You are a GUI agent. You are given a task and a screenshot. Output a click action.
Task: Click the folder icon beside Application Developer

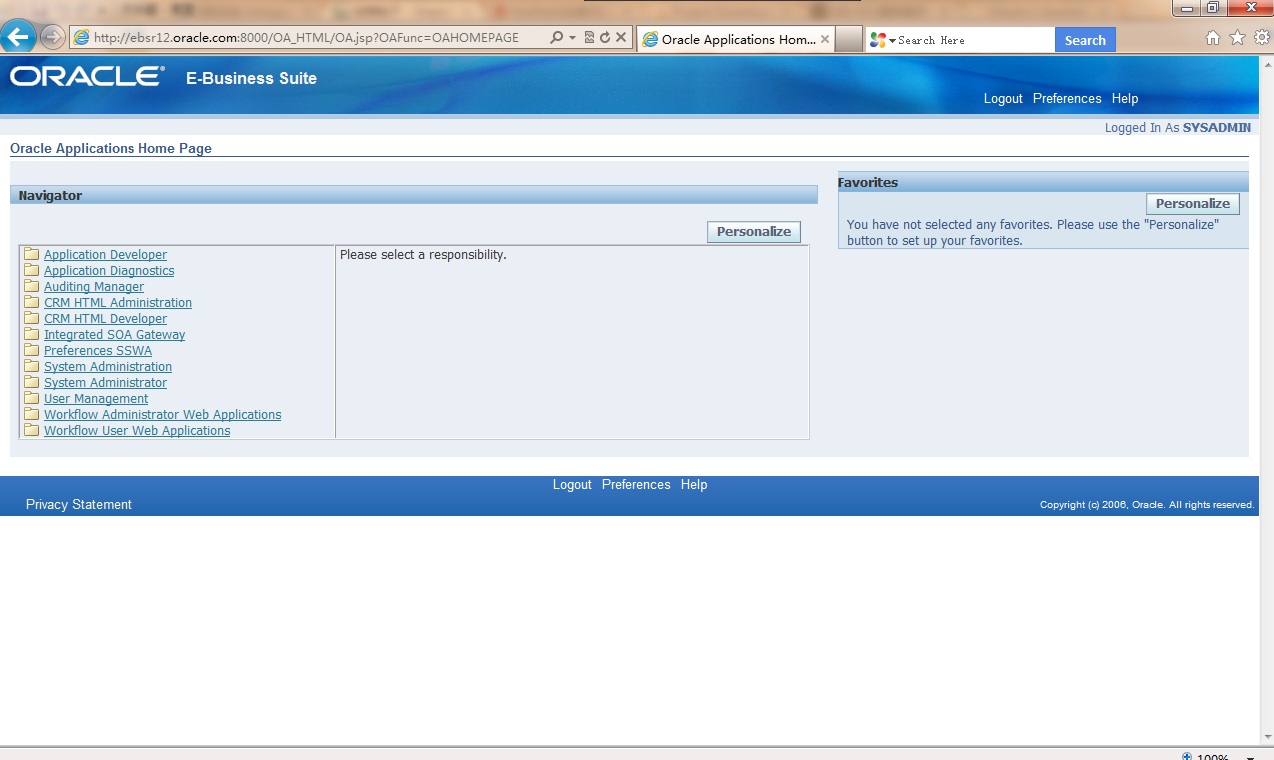point(32,254)
